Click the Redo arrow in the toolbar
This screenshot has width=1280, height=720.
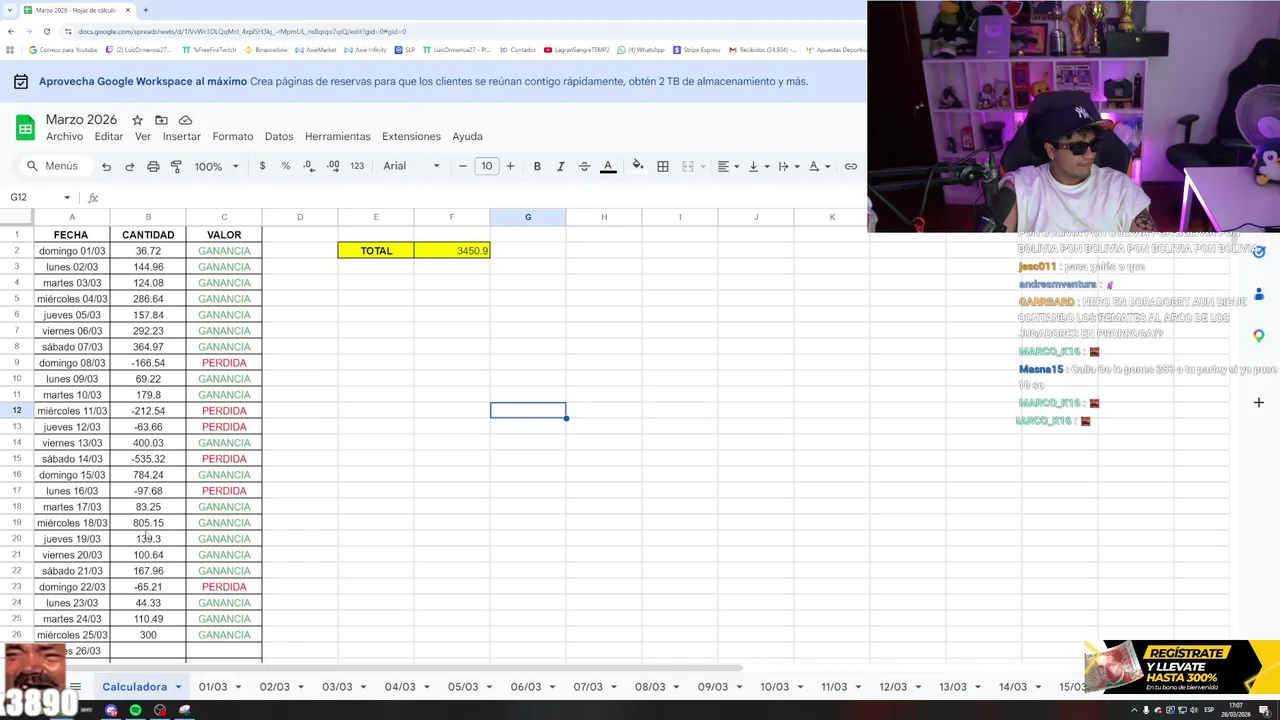click(x=129, y=166)
